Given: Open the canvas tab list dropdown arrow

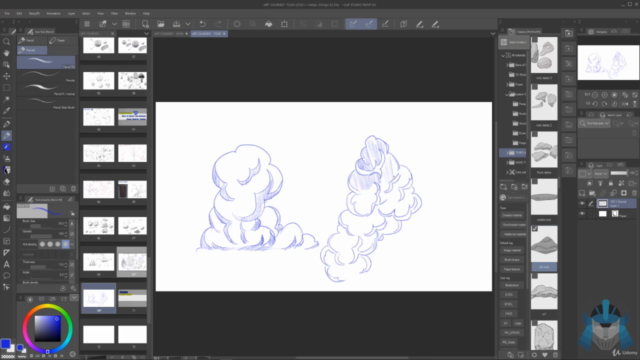Looking at the screenshot, I should pos(493,33).
